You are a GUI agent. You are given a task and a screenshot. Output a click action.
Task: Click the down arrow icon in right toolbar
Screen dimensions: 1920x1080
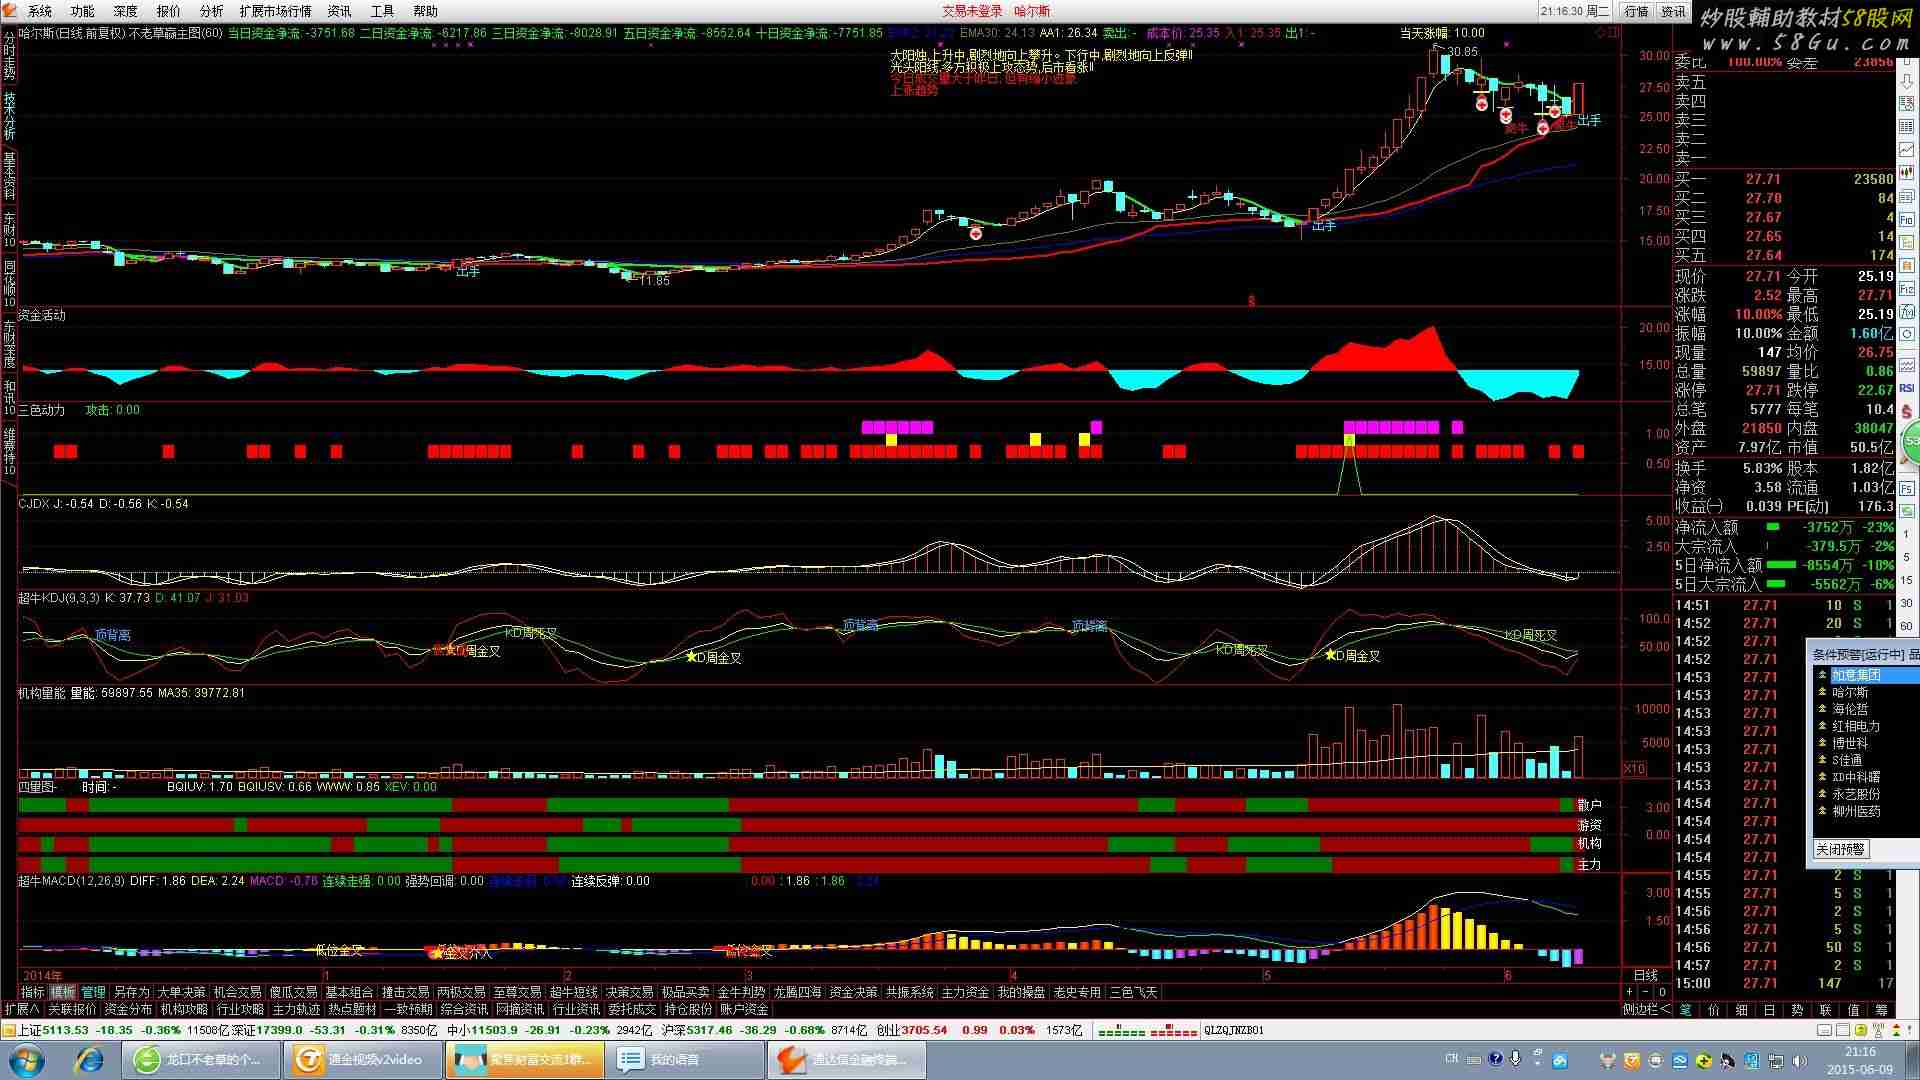[1906, 82]
